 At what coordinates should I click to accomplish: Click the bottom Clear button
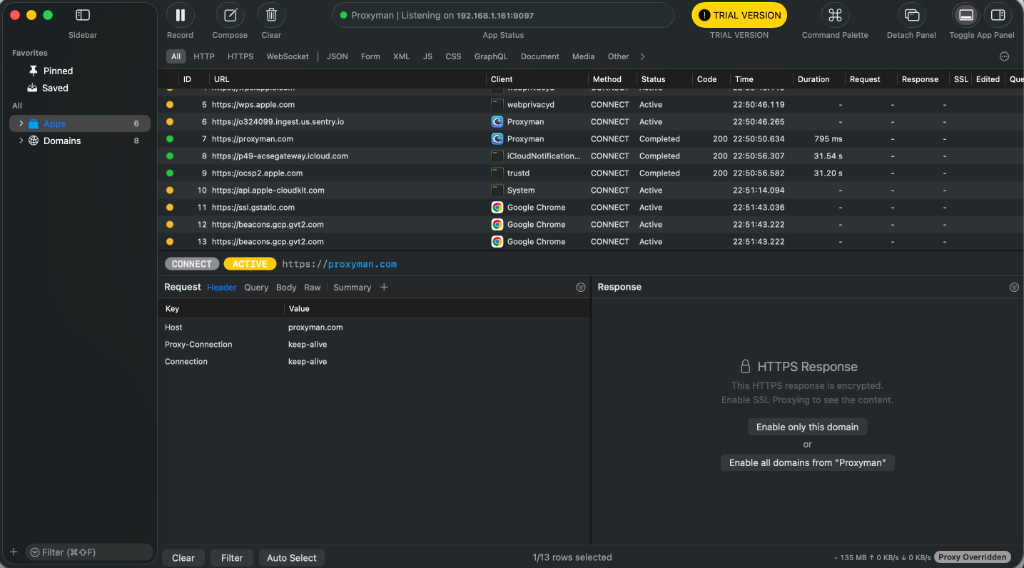point(183,558)
